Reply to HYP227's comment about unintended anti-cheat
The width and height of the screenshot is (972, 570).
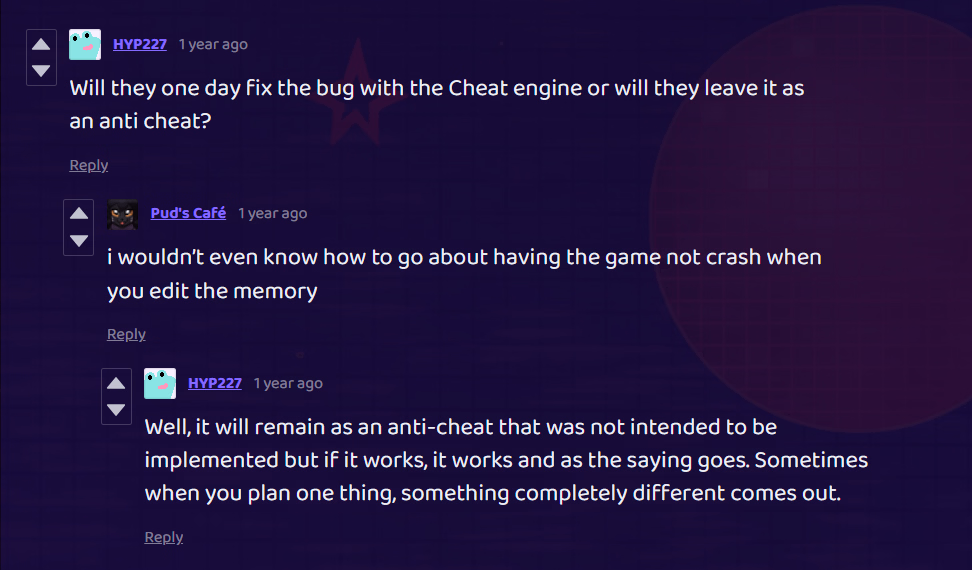tap(164, 537)
